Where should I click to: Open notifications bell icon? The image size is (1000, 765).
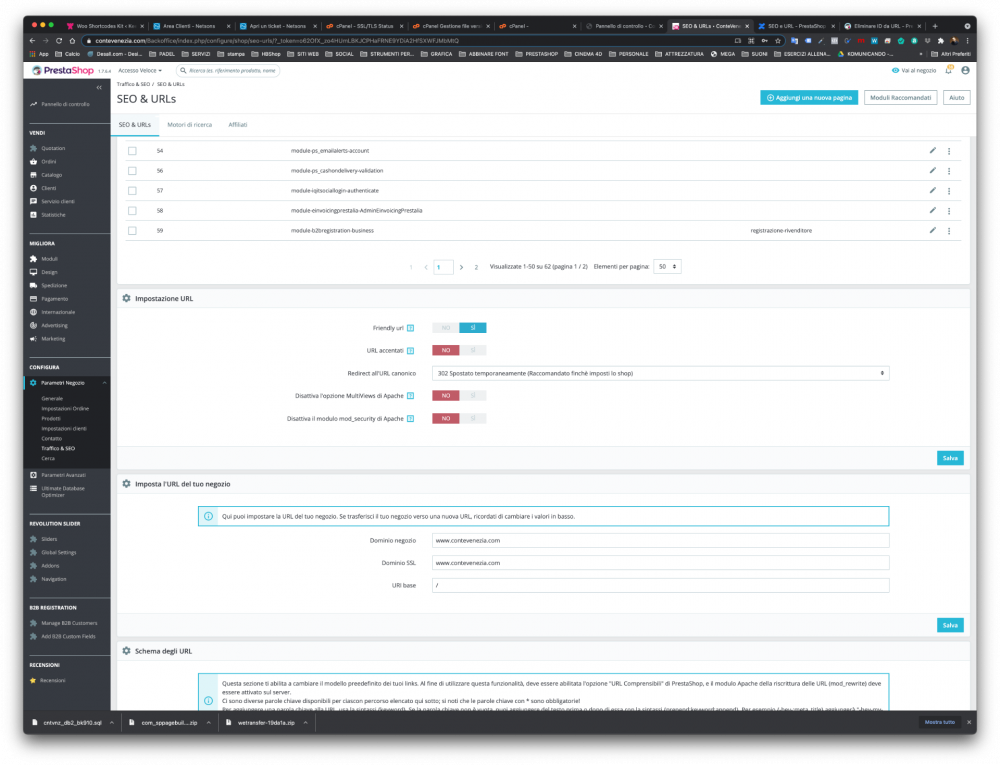coord(949,70)
